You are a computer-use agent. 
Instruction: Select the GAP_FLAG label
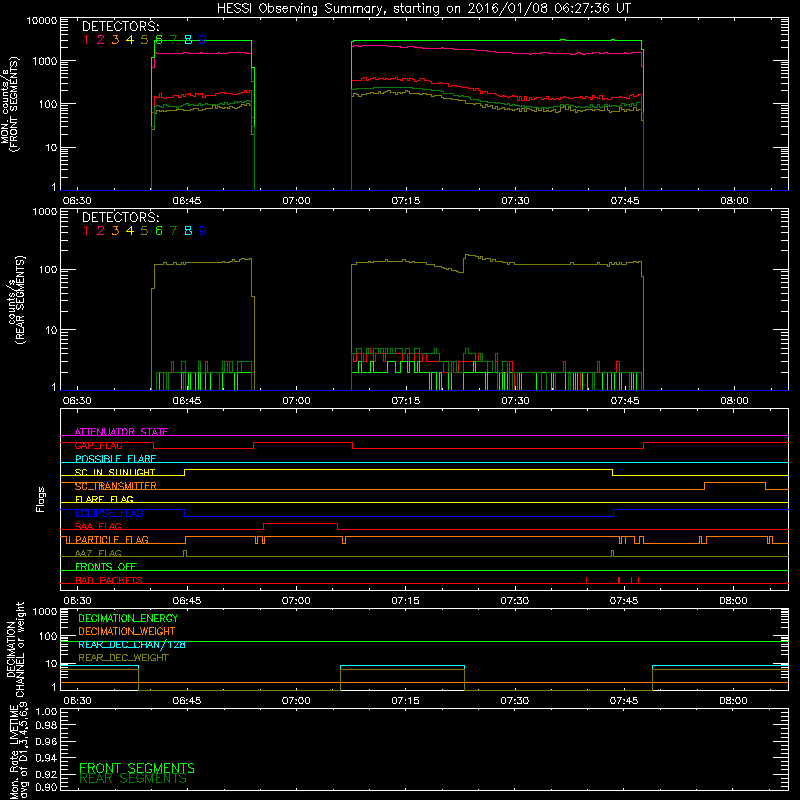click(98, 445)
